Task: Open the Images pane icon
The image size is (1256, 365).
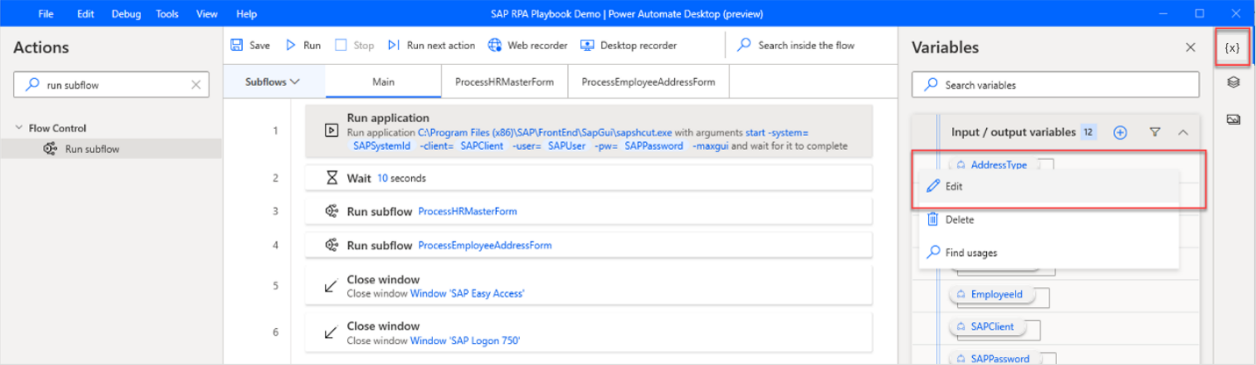Action: pyautogui.click(x=1233, y=119)
